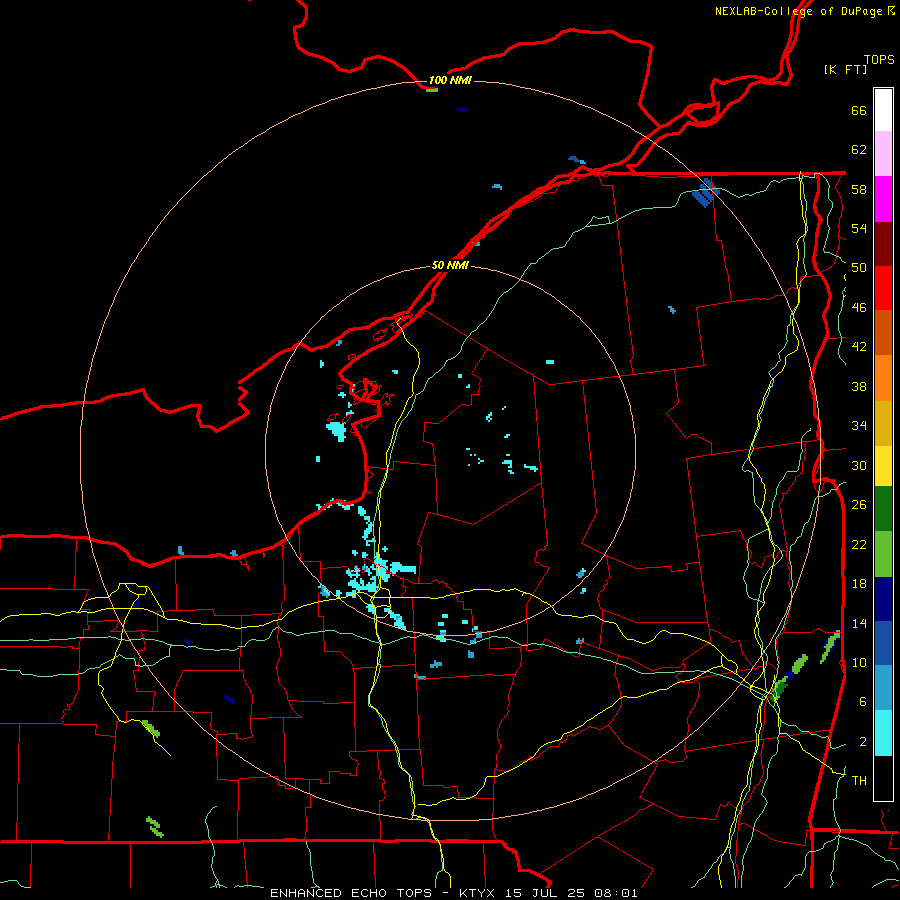This screenshot has height=900, width=900.
Task: Pick the navy blue band on the scale
Action: [x=883, y=599]
